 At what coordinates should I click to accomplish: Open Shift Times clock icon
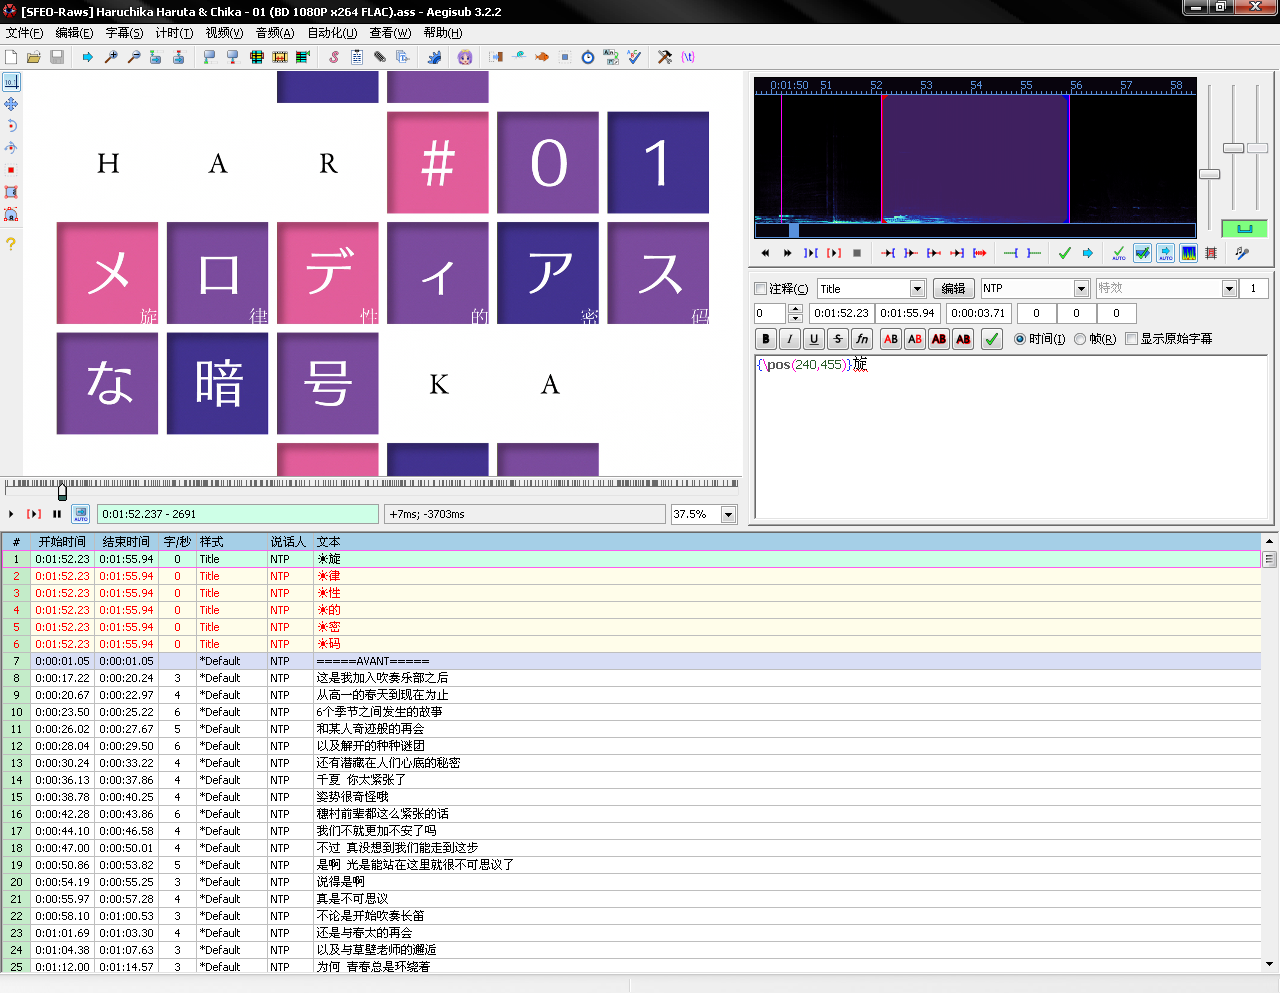point(588,57)
